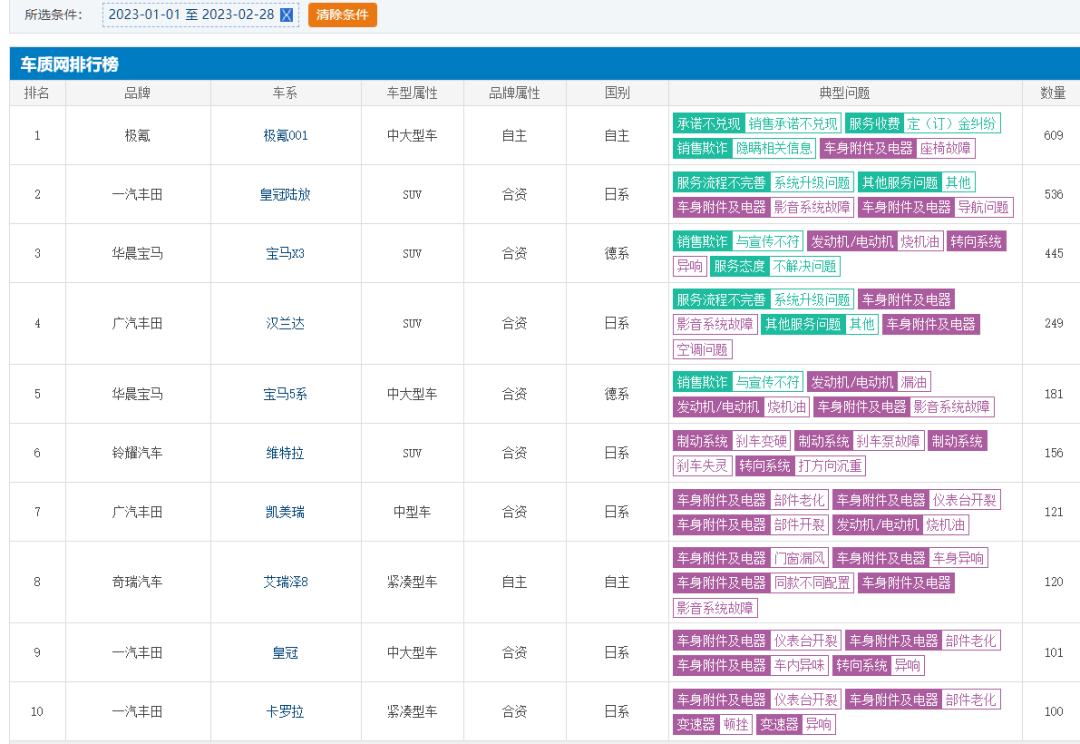Click the quantity 181 cell
The height and width of the screenshot is (744, 1080).
pyautogui.click(x=1053, y=394)
